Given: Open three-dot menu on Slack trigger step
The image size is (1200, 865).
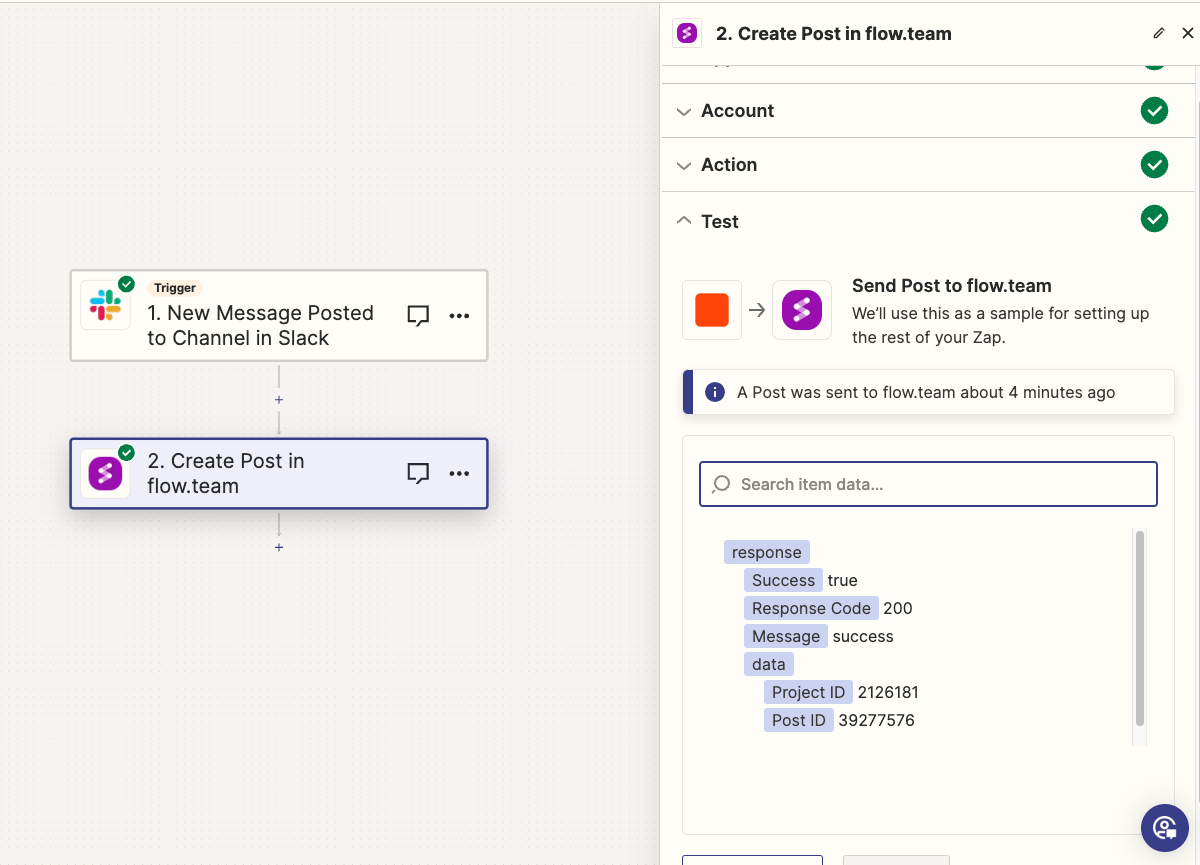Looking at the screenshot, I should 459,315.
